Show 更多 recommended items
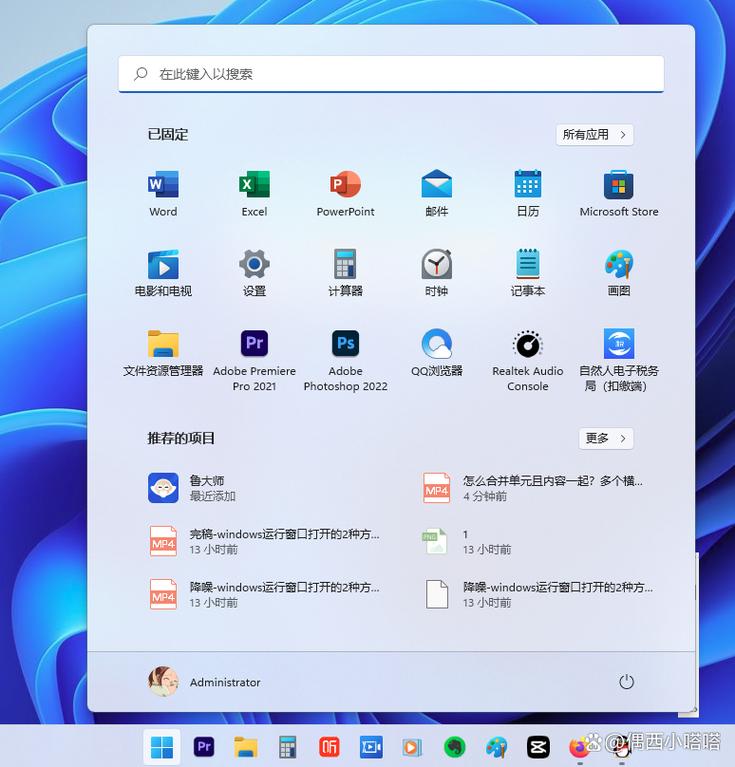 click(x=606, y=438)
